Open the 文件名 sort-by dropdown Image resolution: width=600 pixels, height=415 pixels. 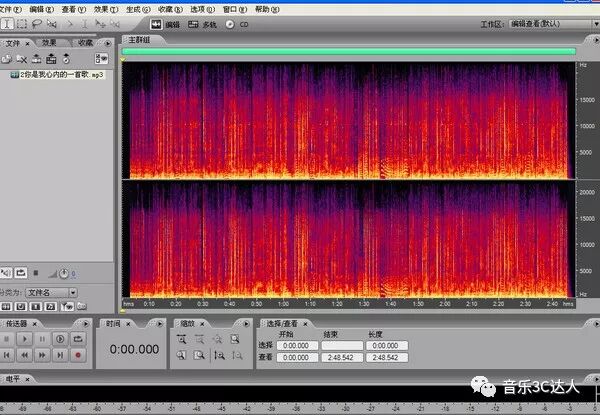pyautogui.click(x=52, y=293)
